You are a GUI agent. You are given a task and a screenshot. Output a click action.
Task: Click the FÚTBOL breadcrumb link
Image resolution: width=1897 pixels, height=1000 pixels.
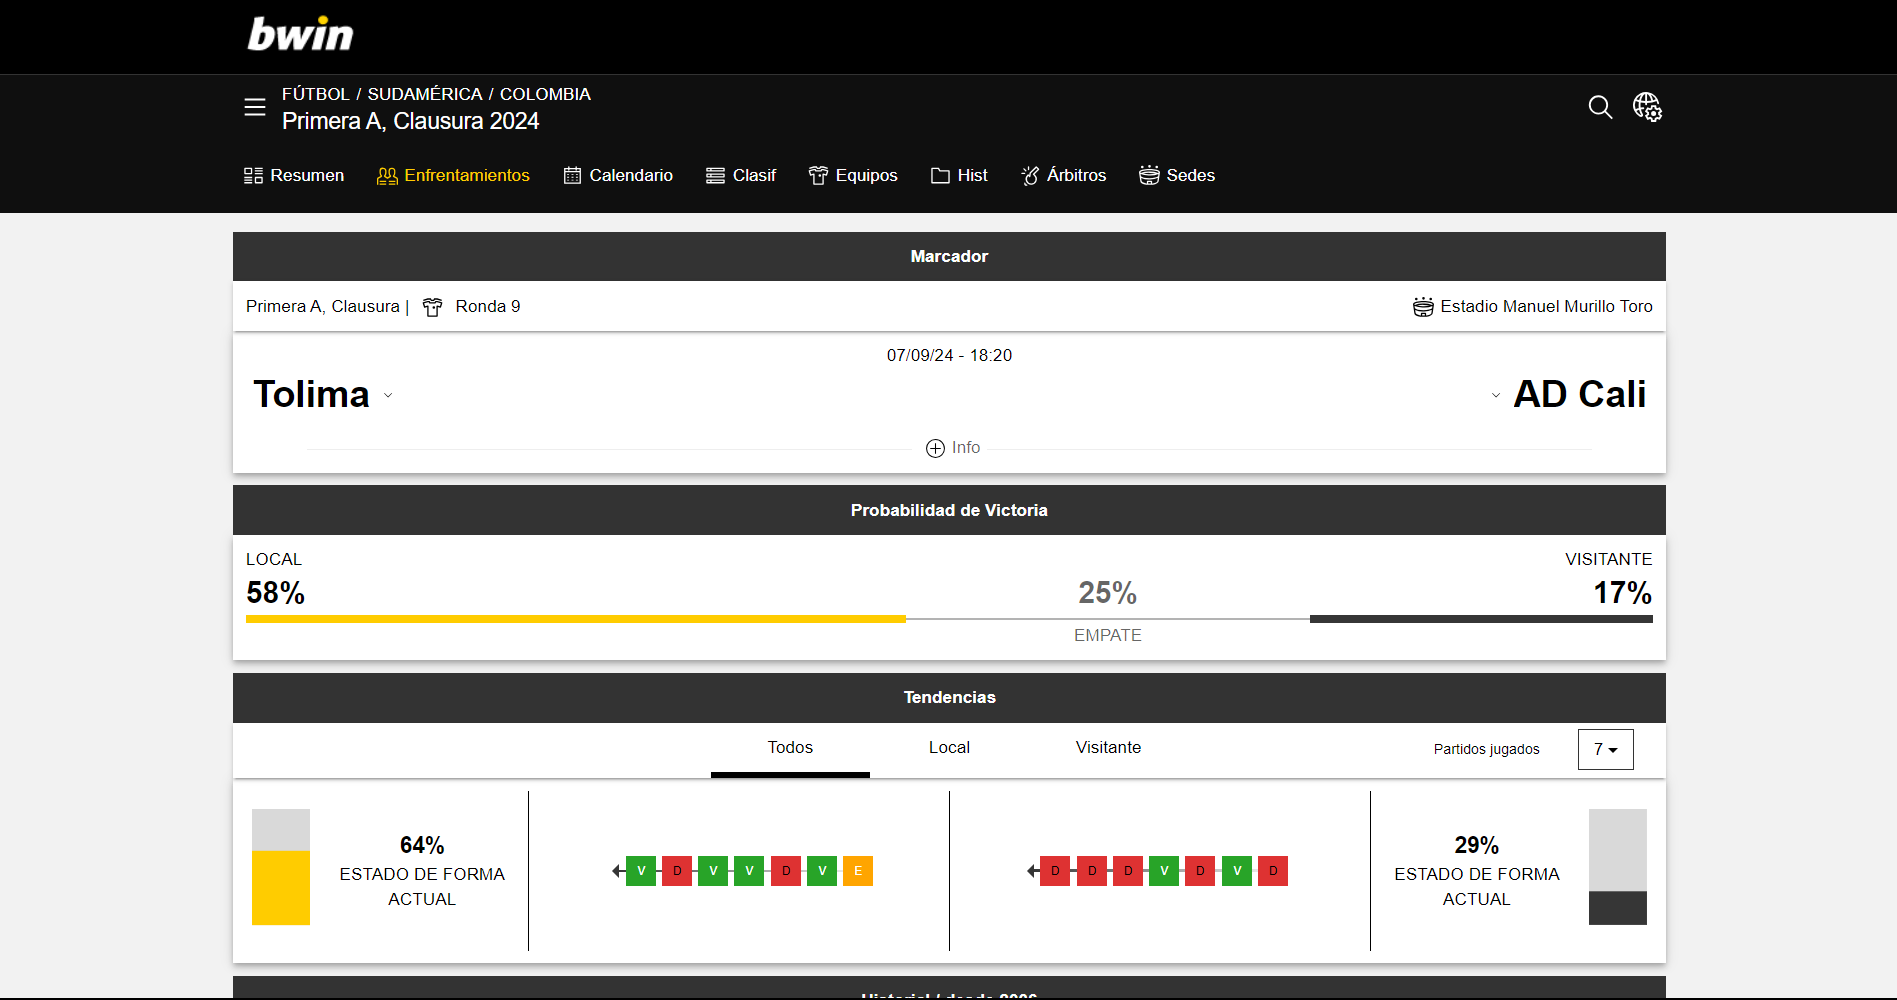pos(316,94)
